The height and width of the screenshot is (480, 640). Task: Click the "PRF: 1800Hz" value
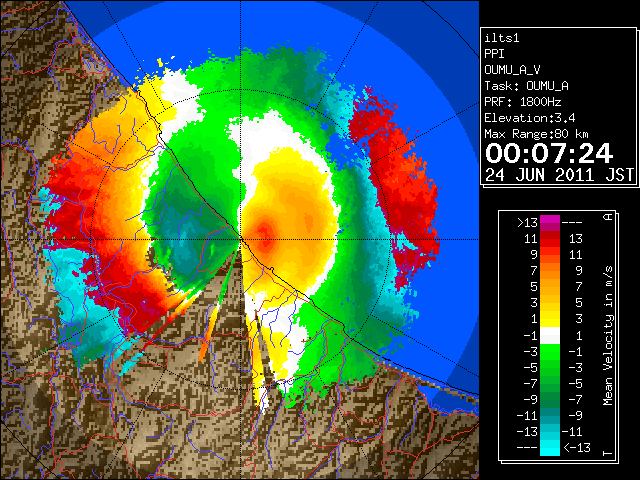[523, 102]
